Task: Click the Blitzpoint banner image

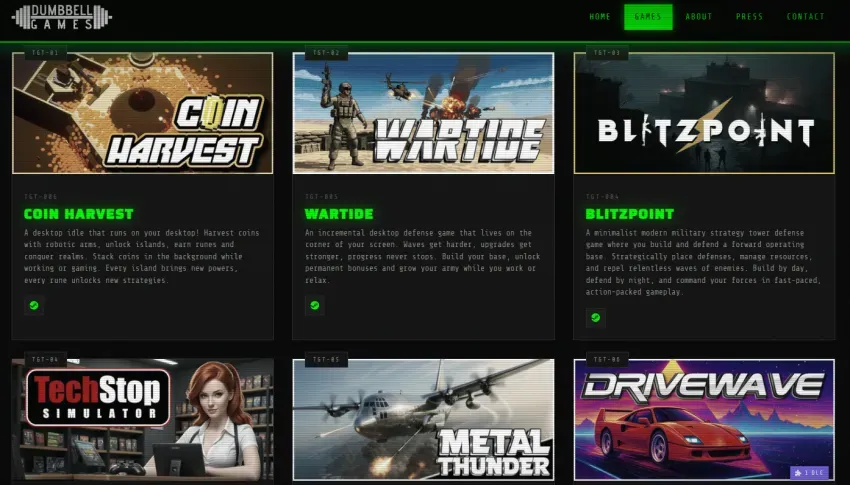Action: point(704,113)
